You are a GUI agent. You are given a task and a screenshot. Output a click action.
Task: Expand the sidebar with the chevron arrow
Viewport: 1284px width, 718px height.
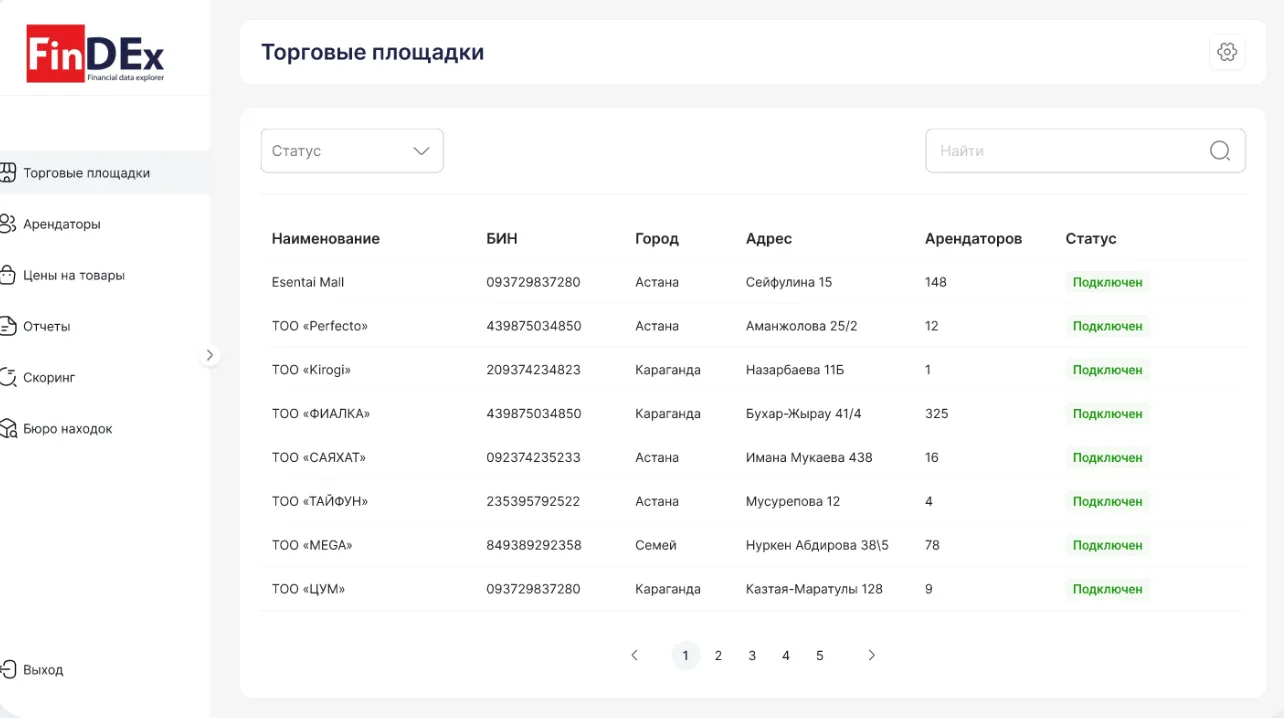point(209,355)
